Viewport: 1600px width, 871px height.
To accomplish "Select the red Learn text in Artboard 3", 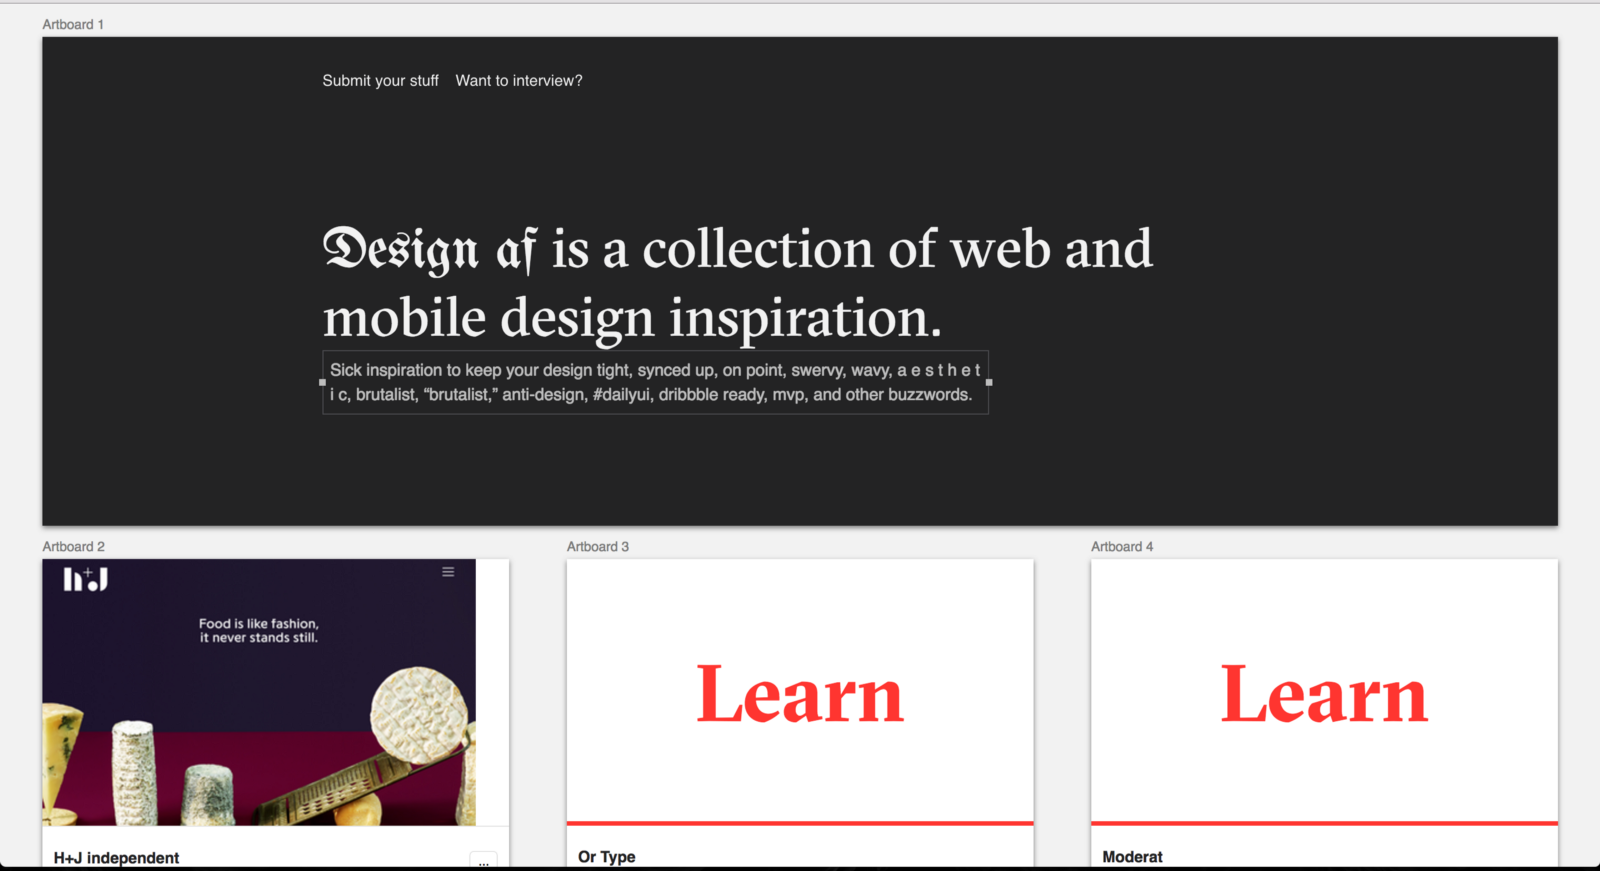I will pyautogui.click(x=800, y=694).
